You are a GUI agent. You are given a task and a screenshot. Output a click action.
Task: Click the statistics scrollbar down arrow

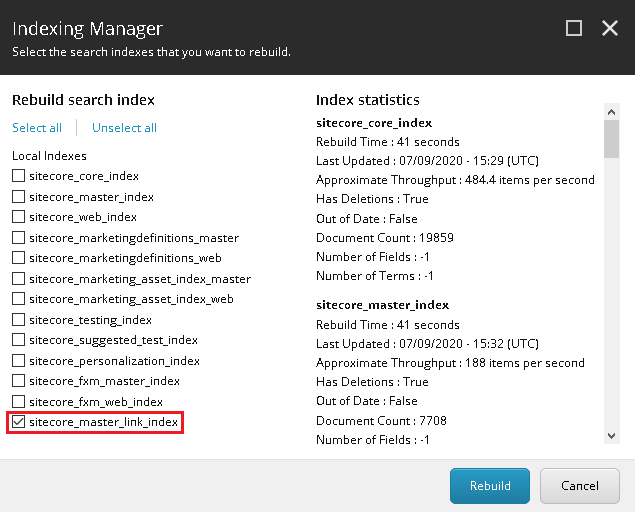point(612,436)
